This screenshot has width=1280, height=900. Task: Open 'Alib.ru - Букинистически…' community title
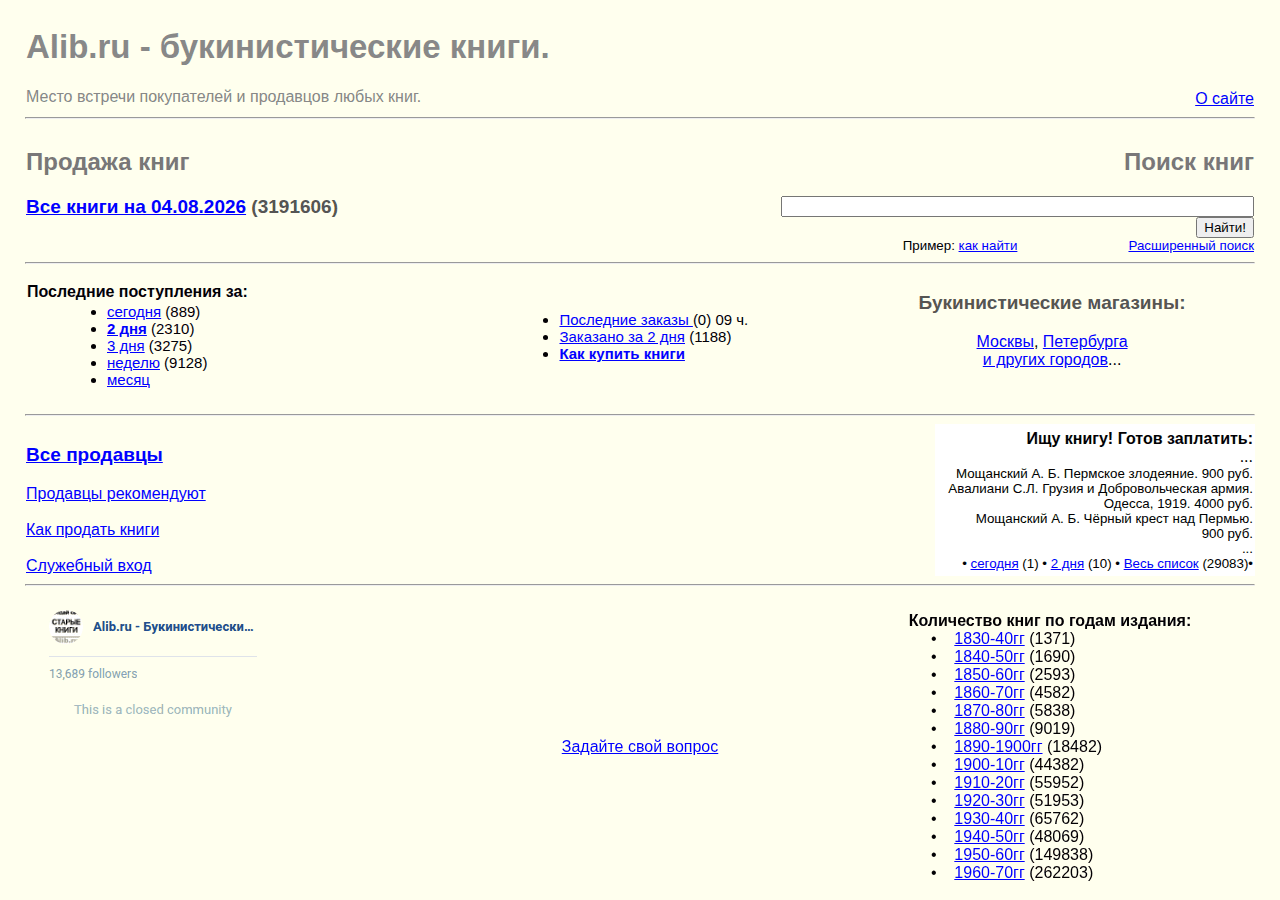(x=173, y=627)
